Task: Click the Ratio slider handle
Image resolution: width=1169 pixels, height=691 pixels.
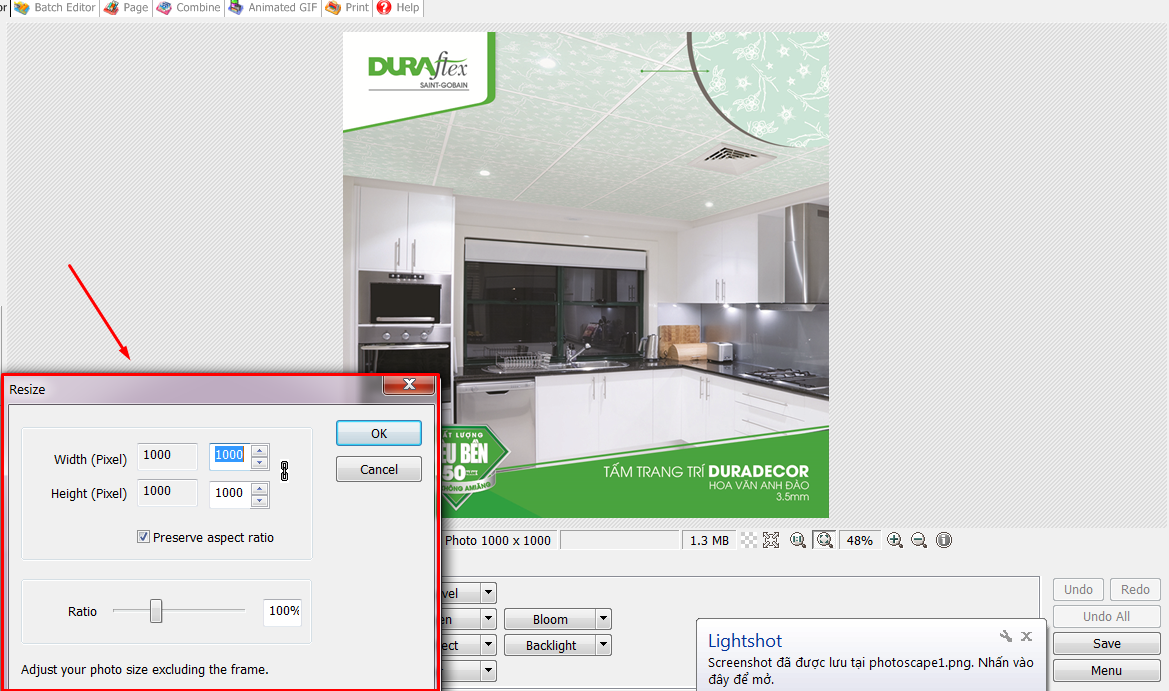Action: (156, 611)
